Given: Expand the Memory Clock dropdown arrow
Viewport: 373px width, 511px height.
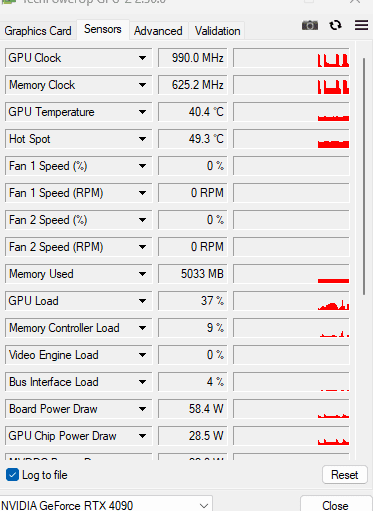Looking at the screenshot, I should 142,85.
